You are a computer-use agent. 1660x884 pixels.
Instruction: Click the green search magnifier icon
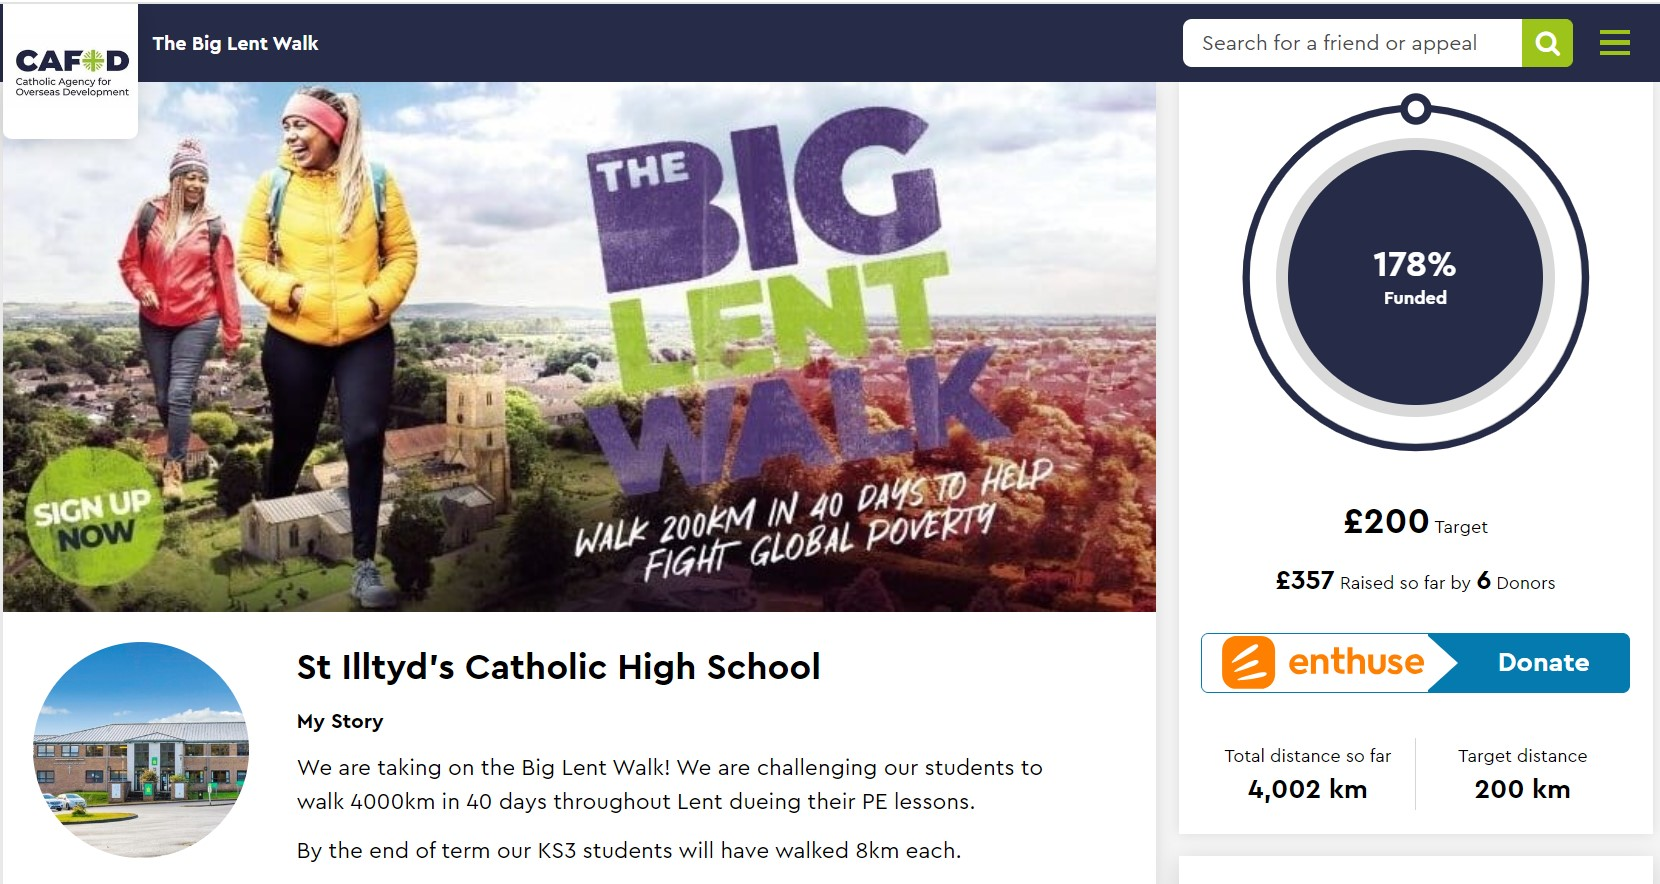coord(1547,43)
